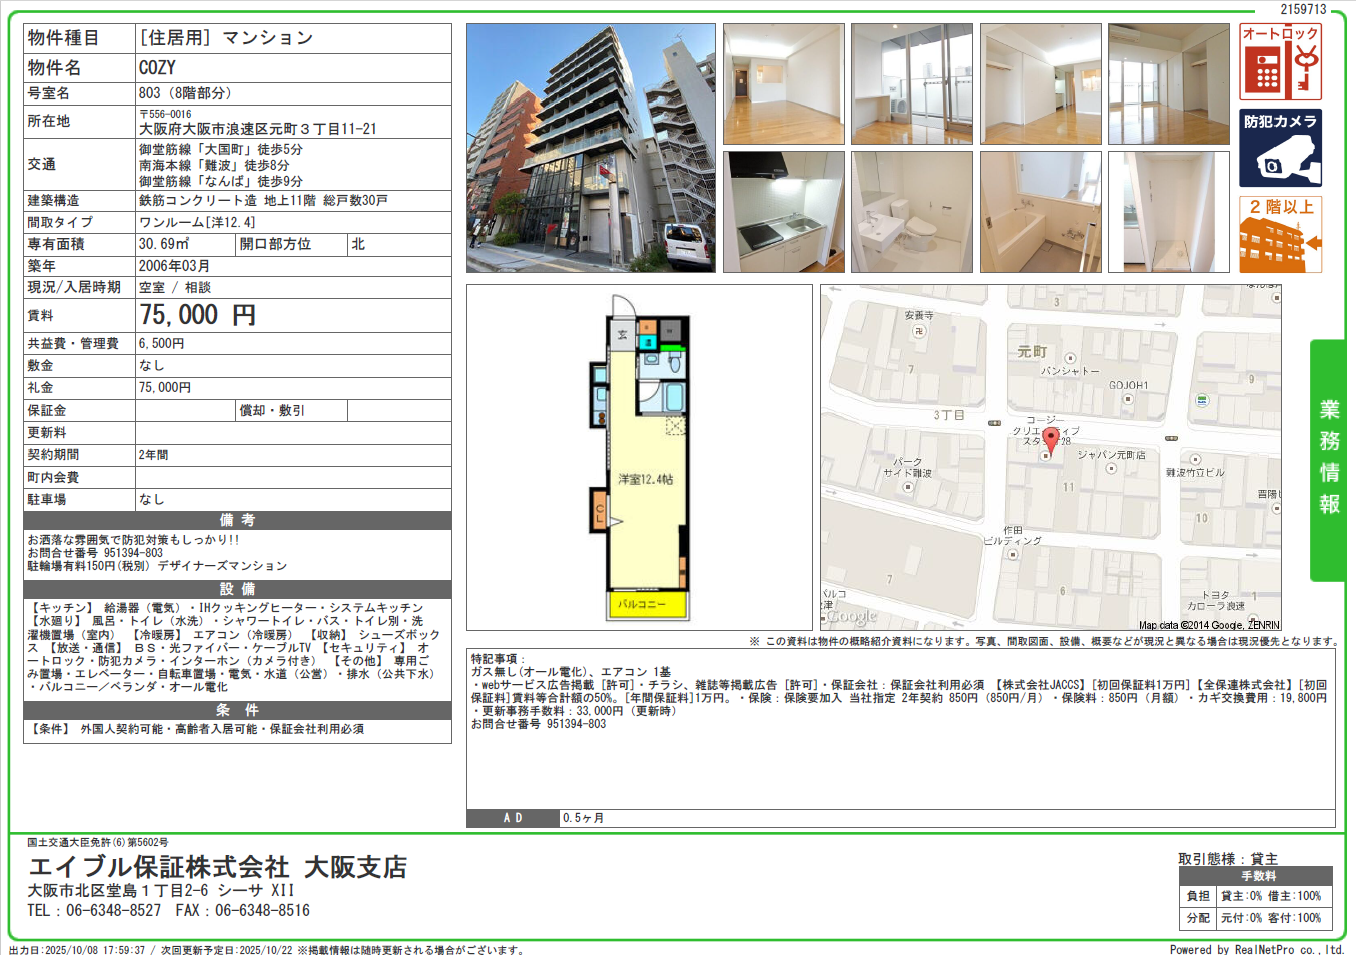1356x955 pixels.
Task: Click the 防犯カメラ security camera icon
Action: click(1280, 148)
